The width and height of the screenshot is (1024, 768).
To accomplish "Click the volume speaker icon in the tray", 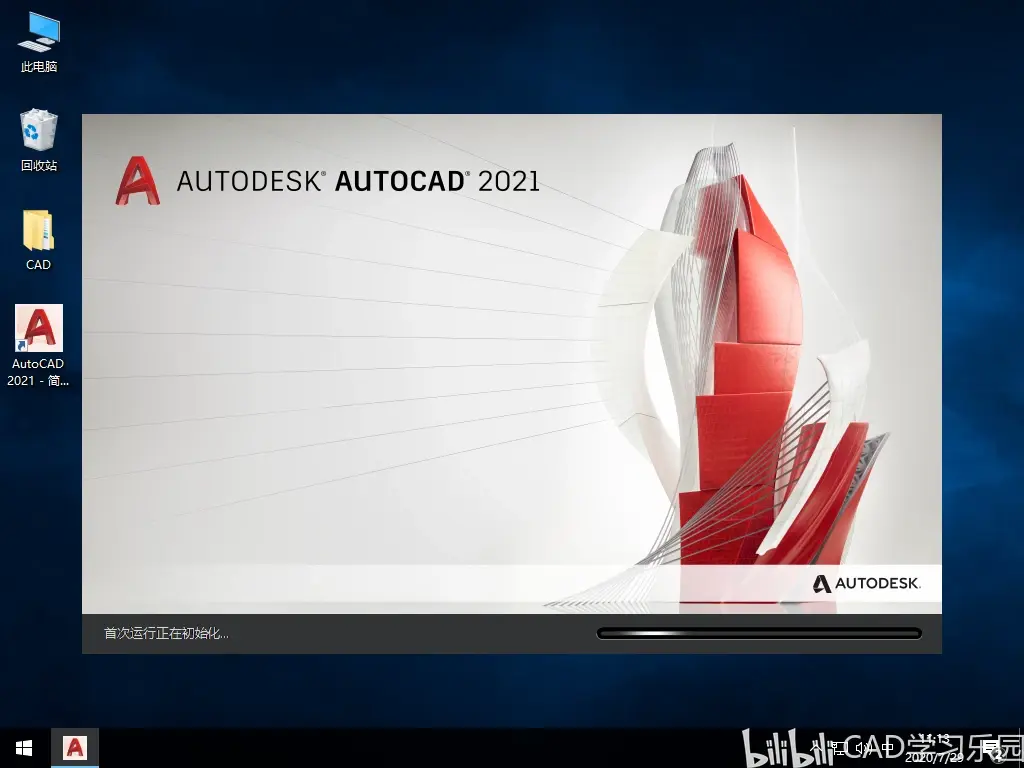I will [x=863, y=747].
